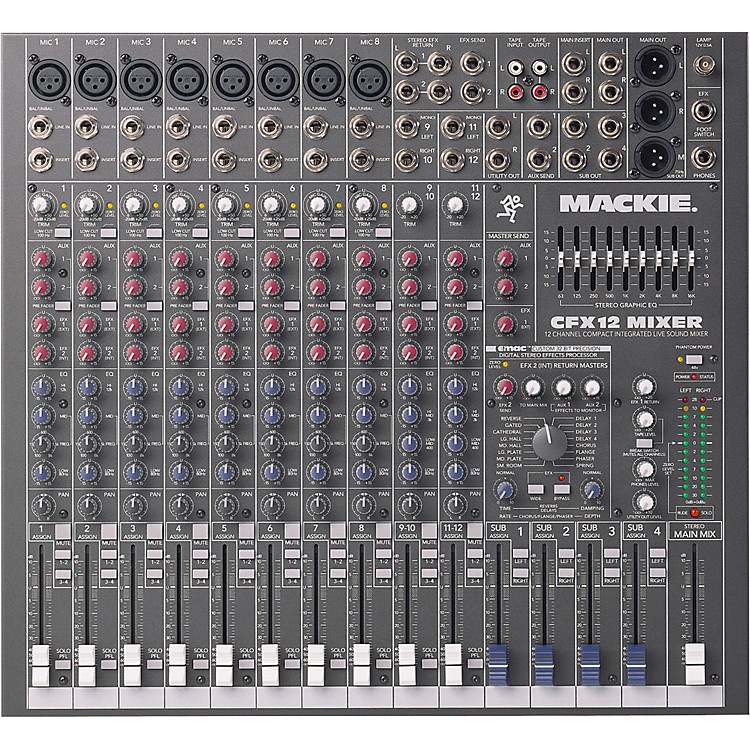Screen dimensions: 750x750
Task: Enable Low Cut on channel 1
Action: pos(62,233)
